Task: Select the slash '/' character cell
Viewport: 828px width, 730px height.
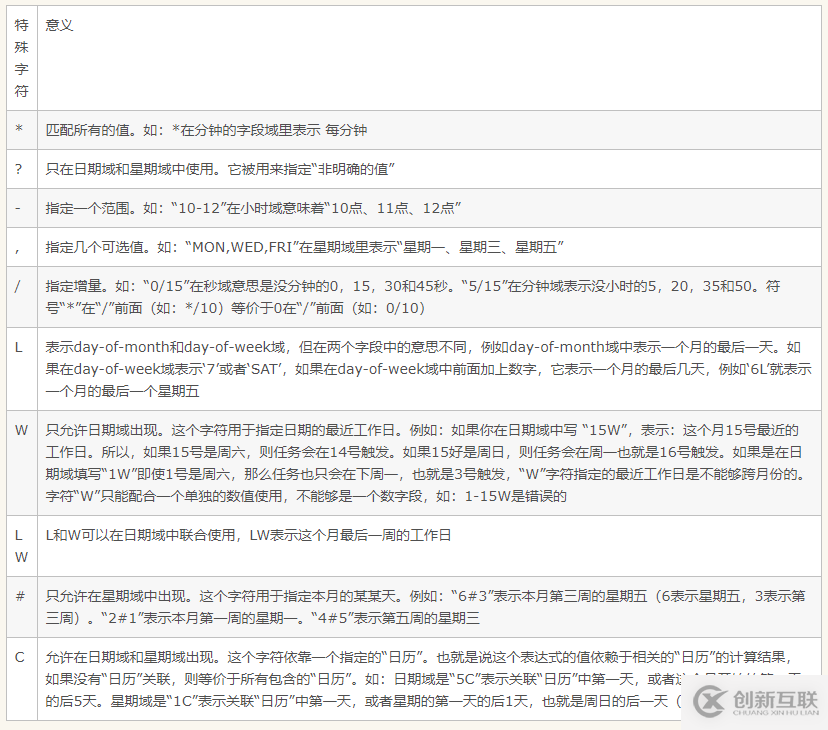Action: click(22, 297)
